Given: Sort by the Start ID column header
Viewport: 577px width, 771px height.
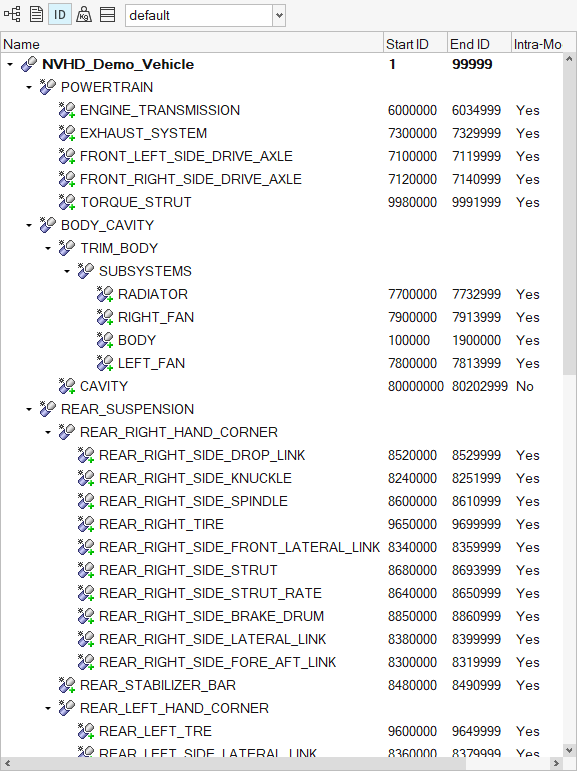Looking at the screenshot, I should click(415, 43).
